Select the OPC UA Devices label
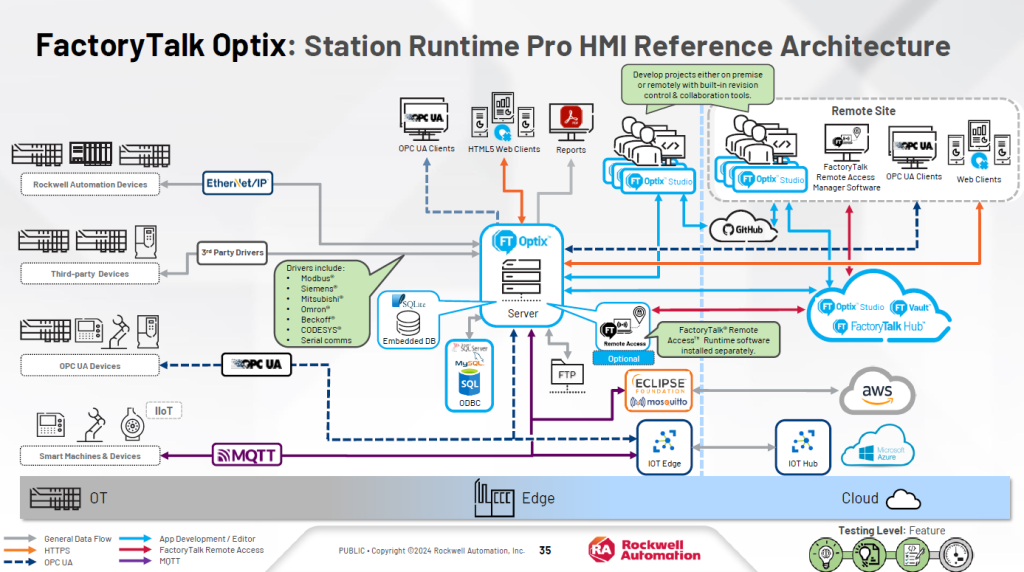This screenshot has height=572, width=1024. tap(90, 366)
